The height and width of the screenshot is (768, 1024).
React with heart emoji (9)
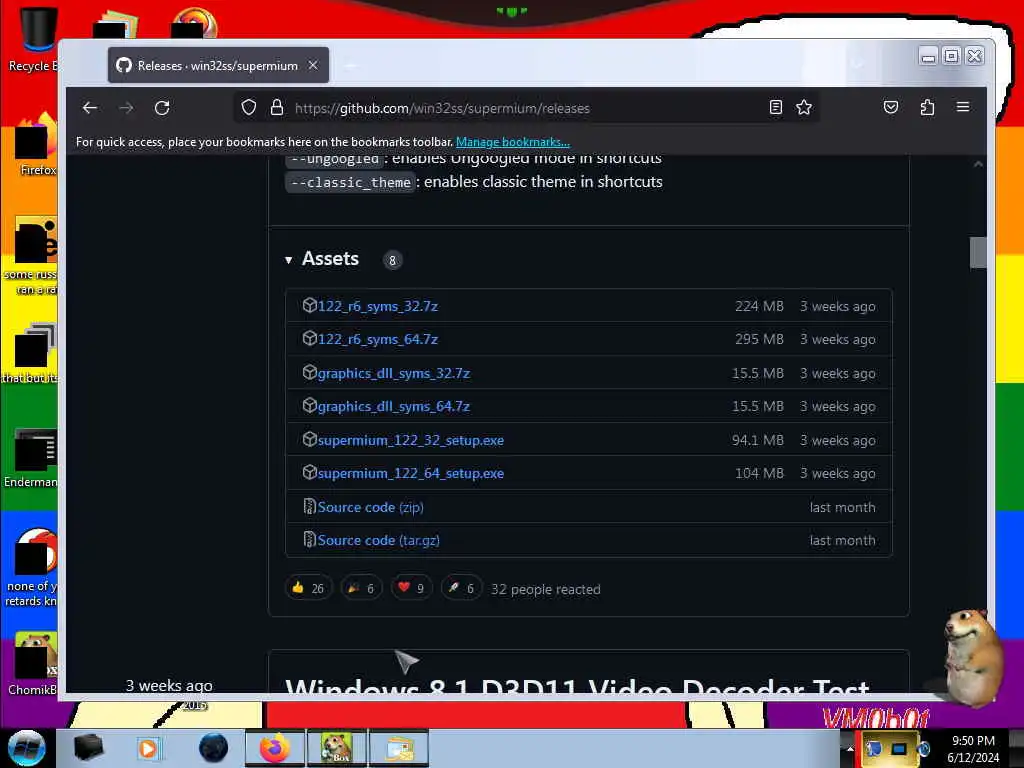pyautogui.click(x=411, y=588)
